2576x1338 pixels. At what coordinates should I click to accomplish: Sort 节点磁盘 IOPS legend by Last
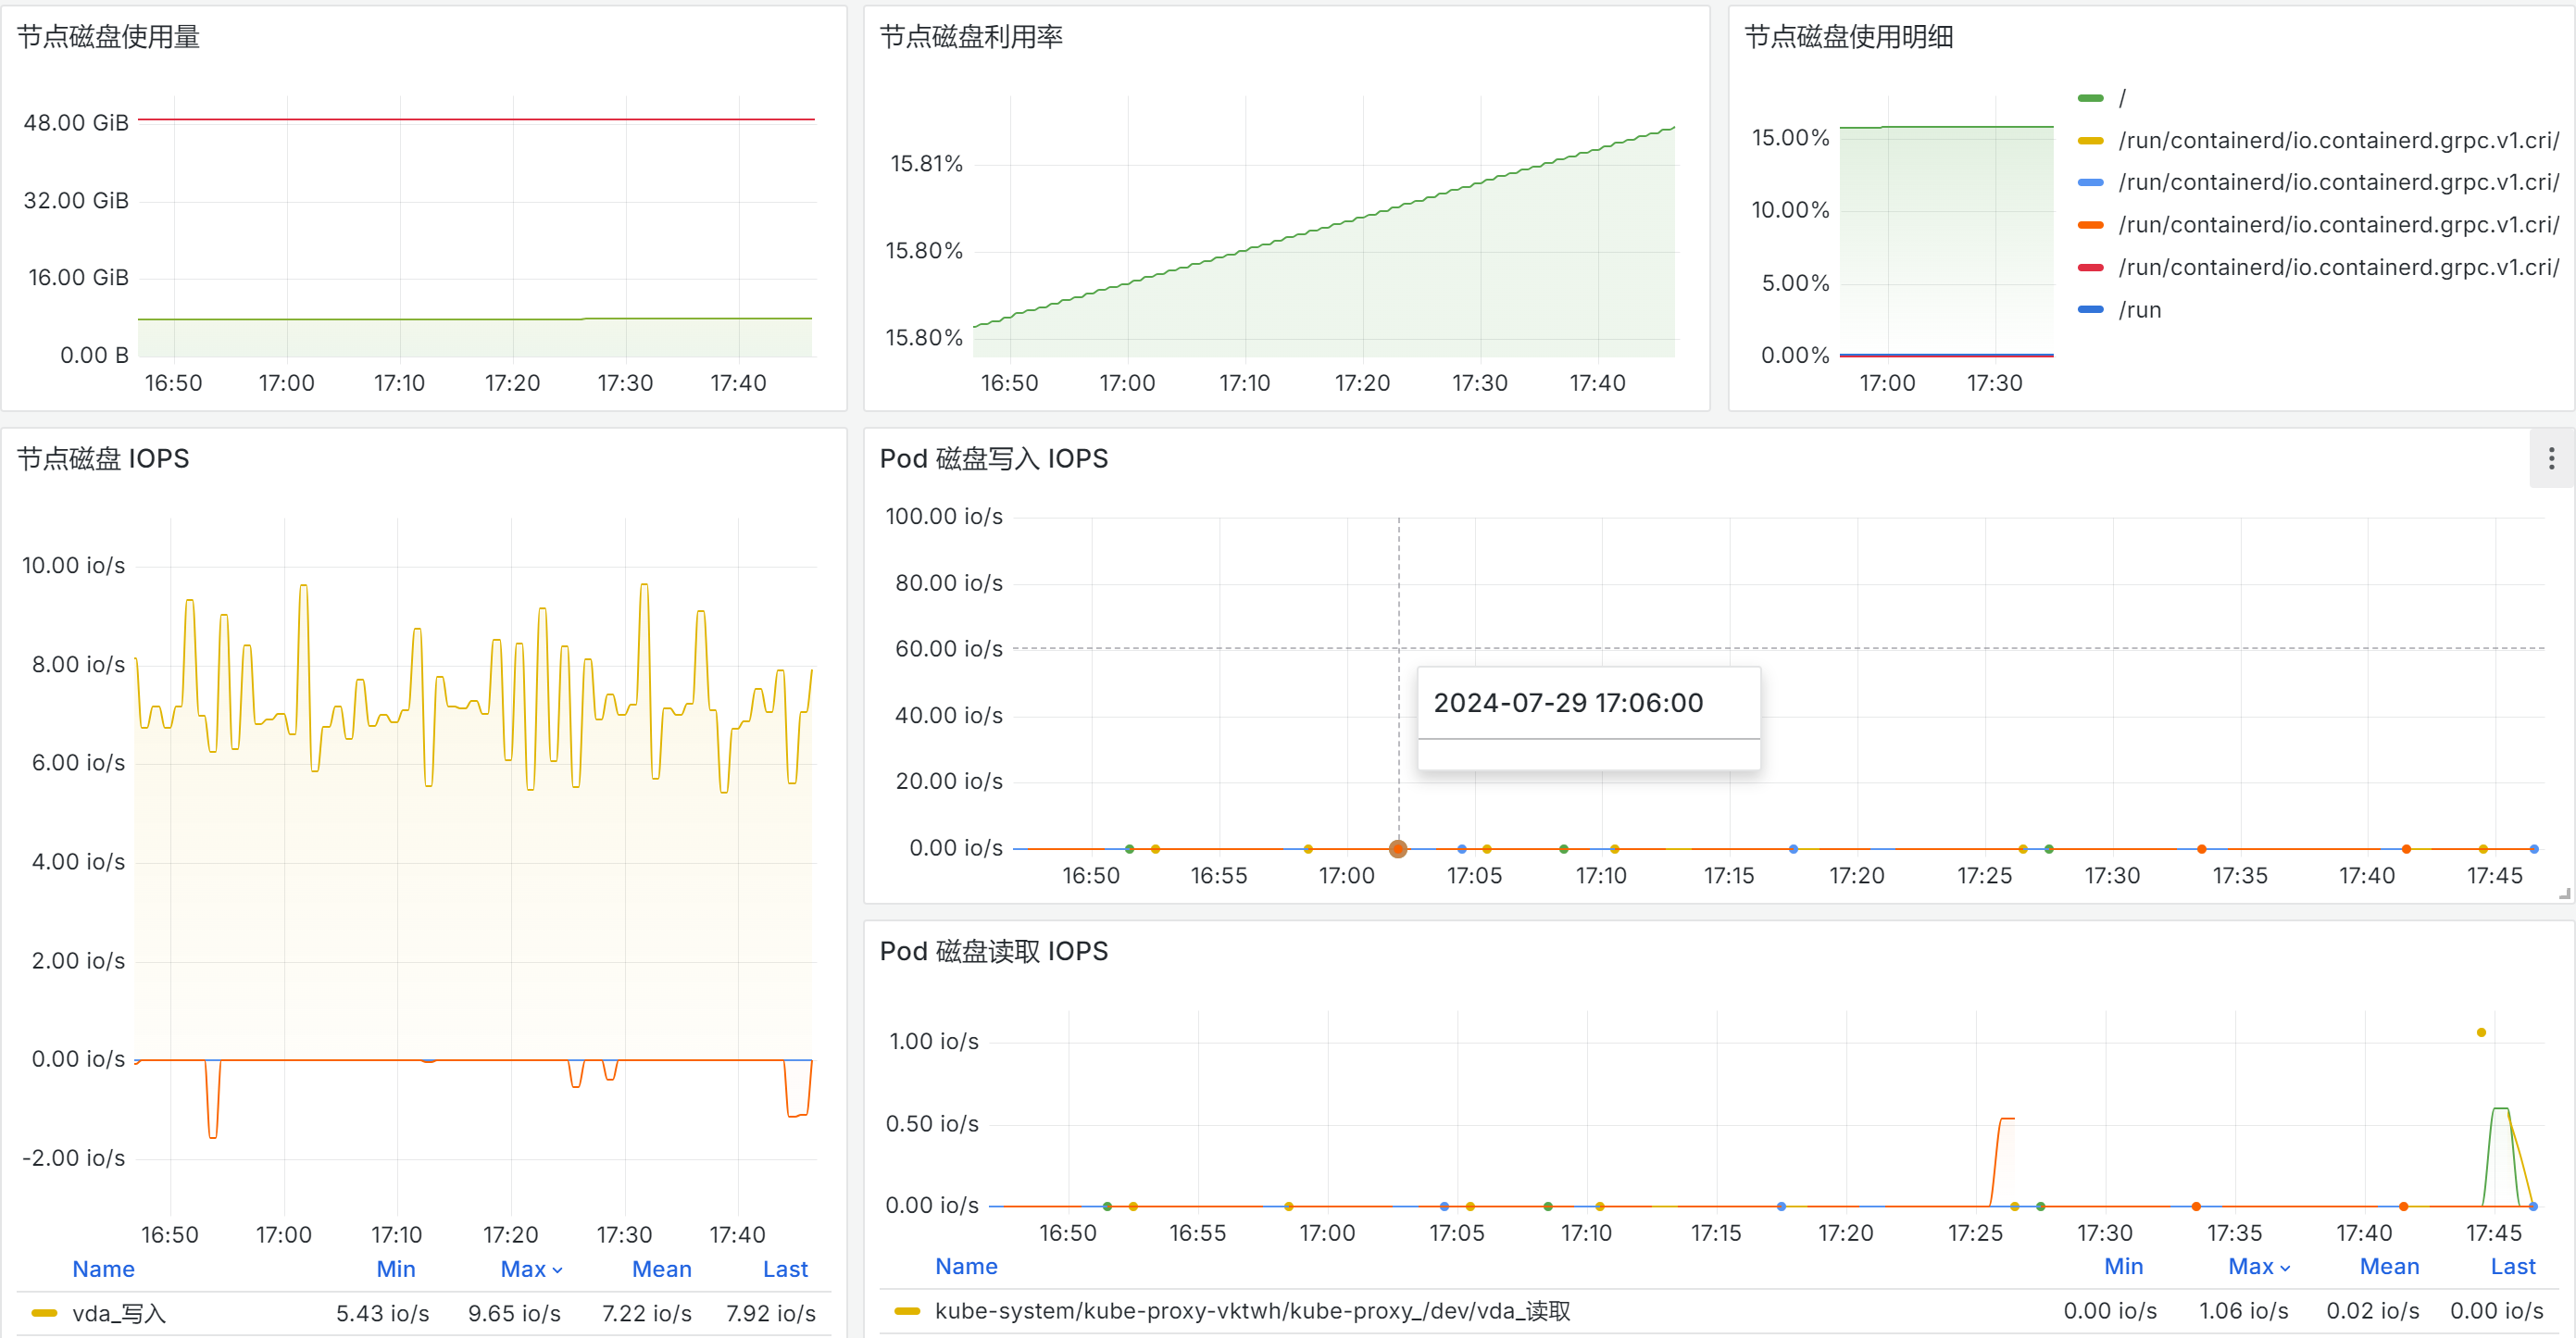785,1269
